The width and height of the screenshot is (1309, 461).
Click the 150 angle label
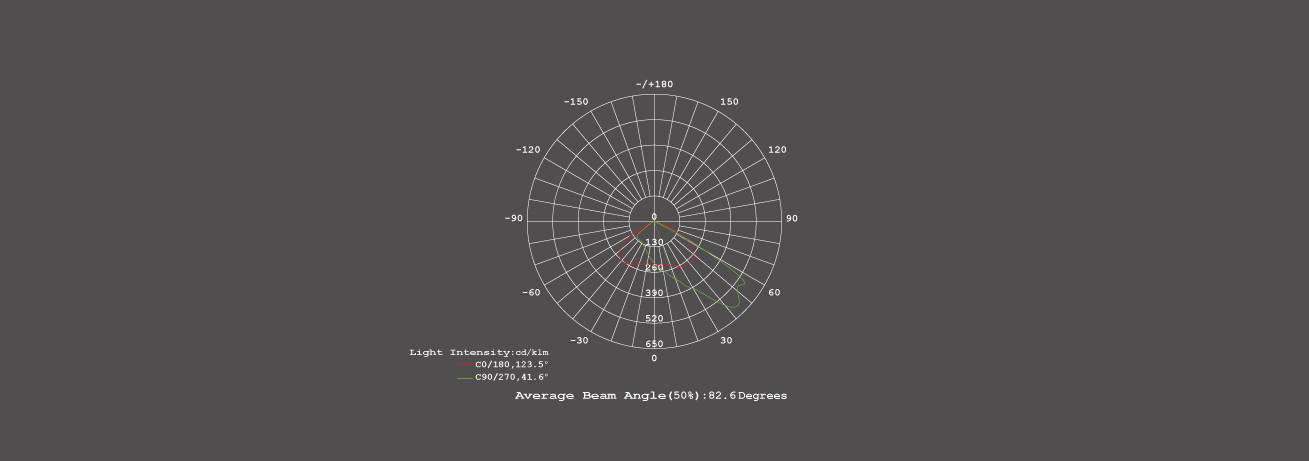pos(729,102)
